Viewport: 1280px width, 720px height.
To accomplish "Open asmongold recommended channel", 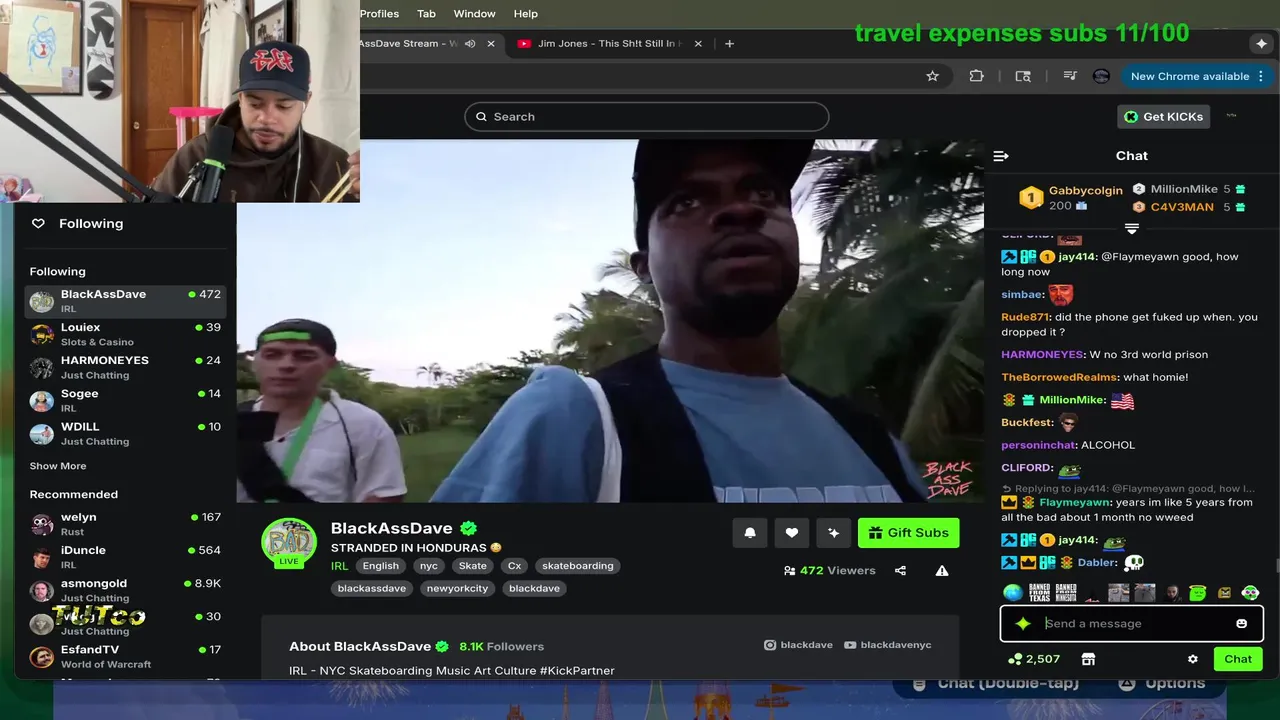I will pos(125,590).
